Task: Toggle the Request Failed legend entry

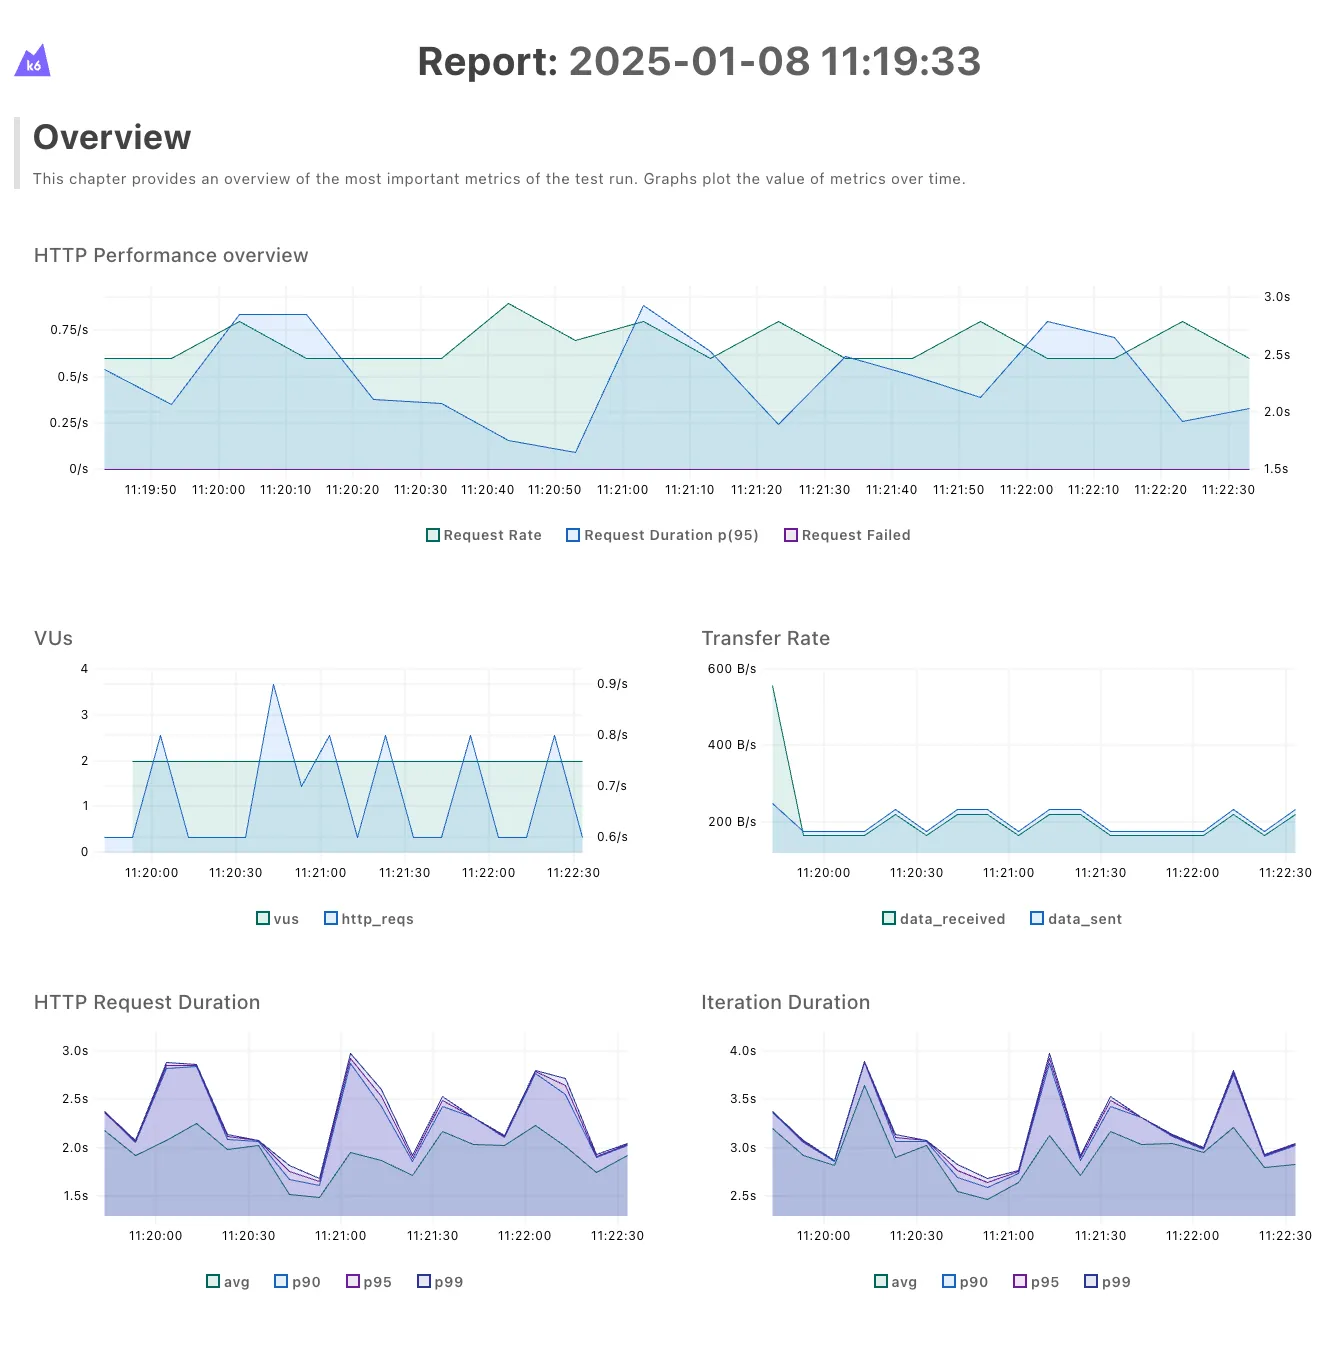Action: (x=847, y=535)
